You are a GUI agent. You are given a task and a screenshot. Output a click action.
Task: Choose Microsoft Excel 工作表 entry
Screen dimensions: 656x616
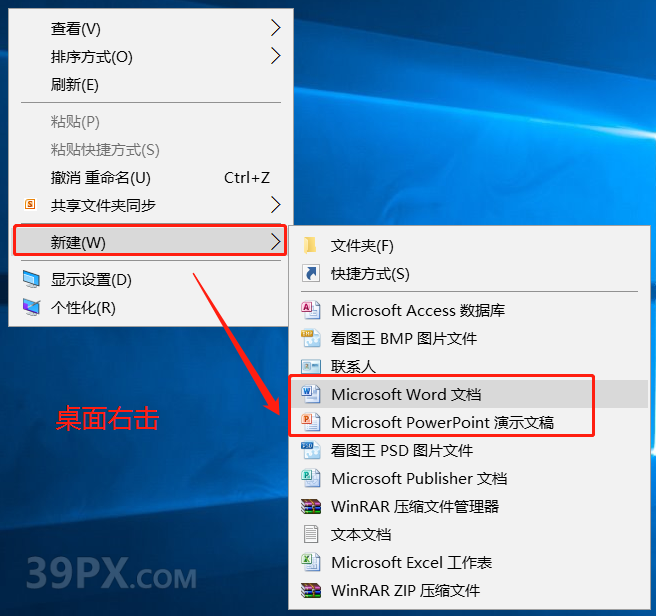tap(469, 562)
